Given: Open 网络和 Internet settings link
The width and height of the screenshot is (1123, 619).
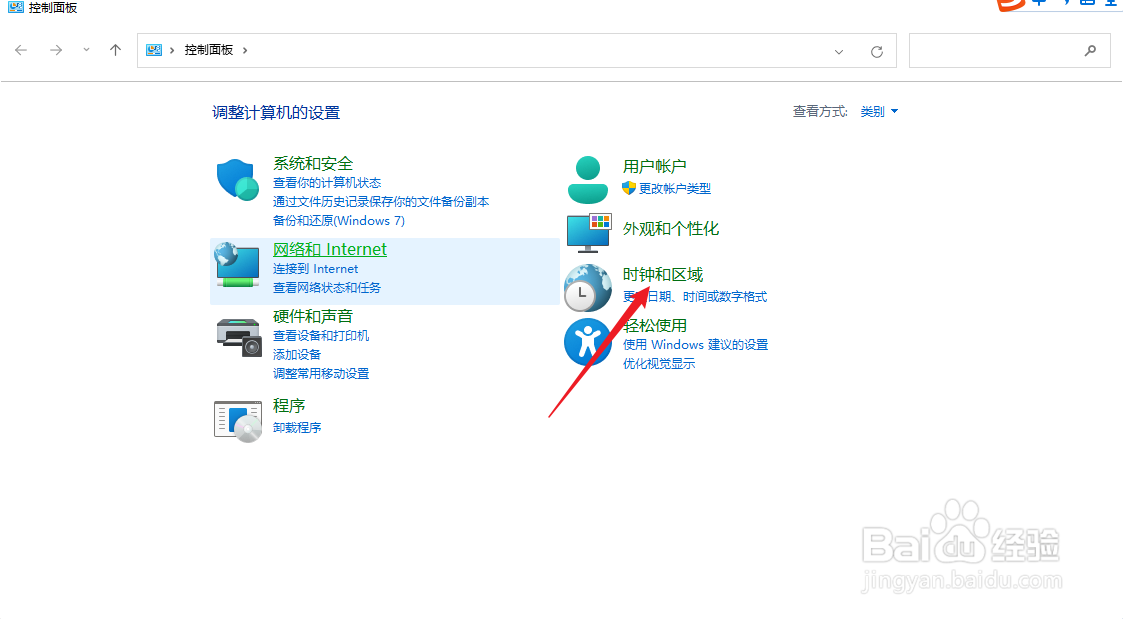Looking at the screenshot, I should click(329, 249).
